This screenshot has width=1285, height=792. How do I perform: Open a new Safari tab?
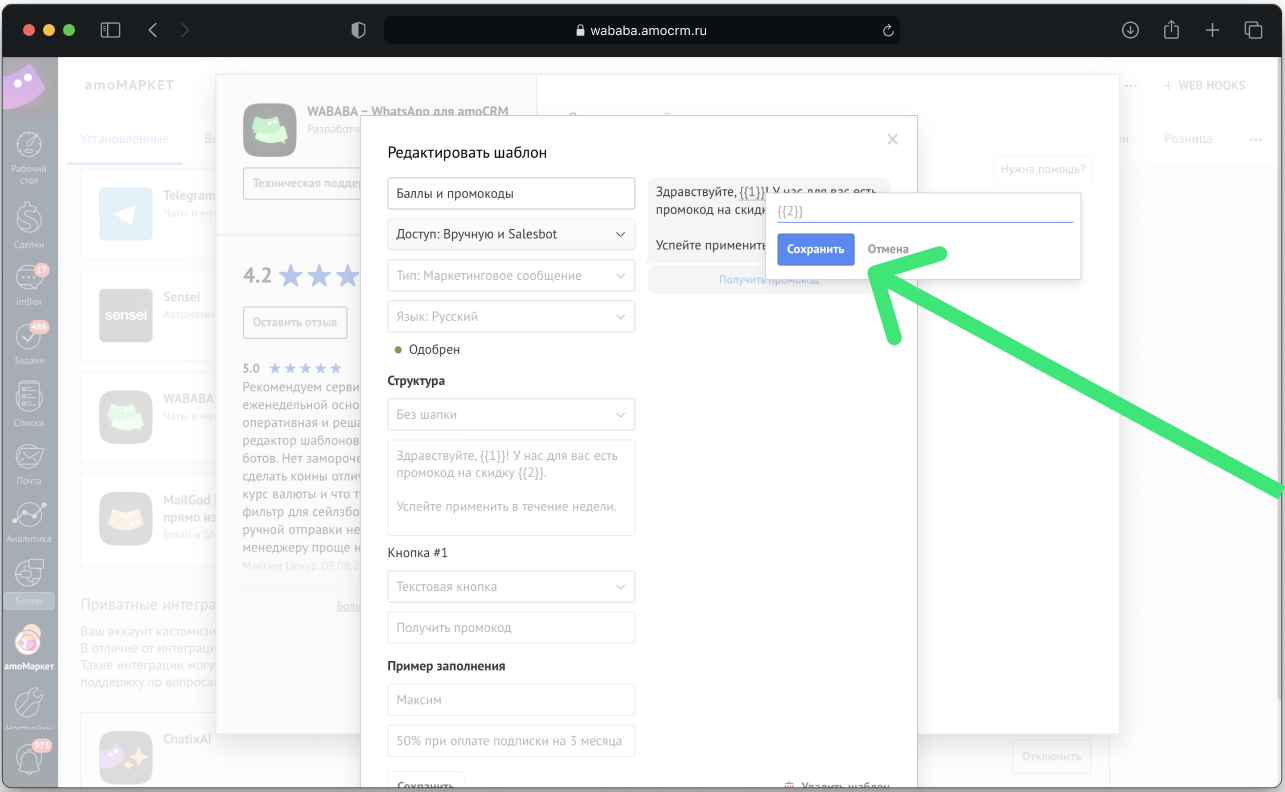tap(1212, 30)
